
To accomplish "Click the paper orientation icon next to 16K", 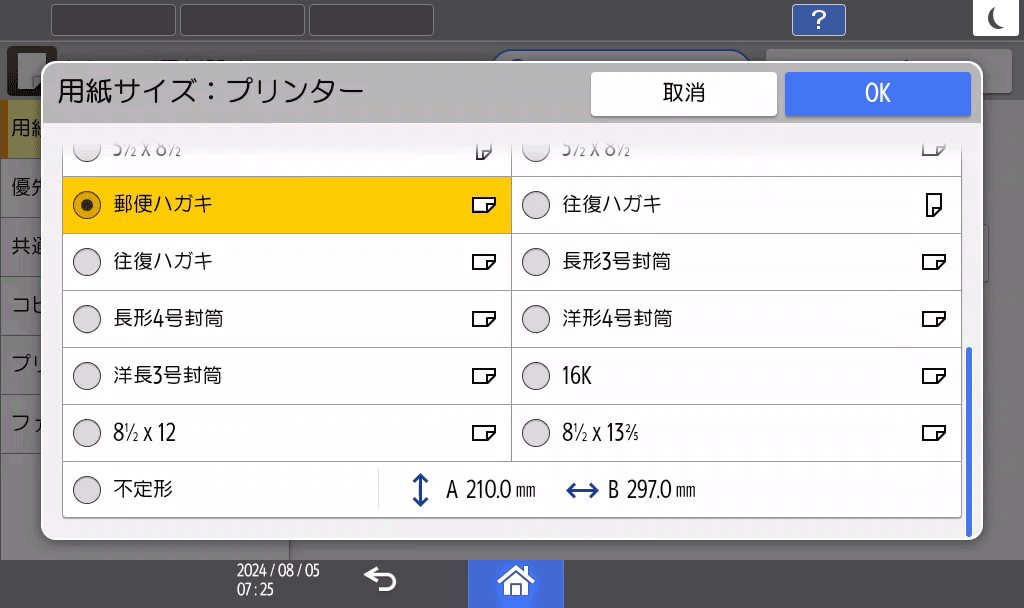I will click(x=935, y=376).
